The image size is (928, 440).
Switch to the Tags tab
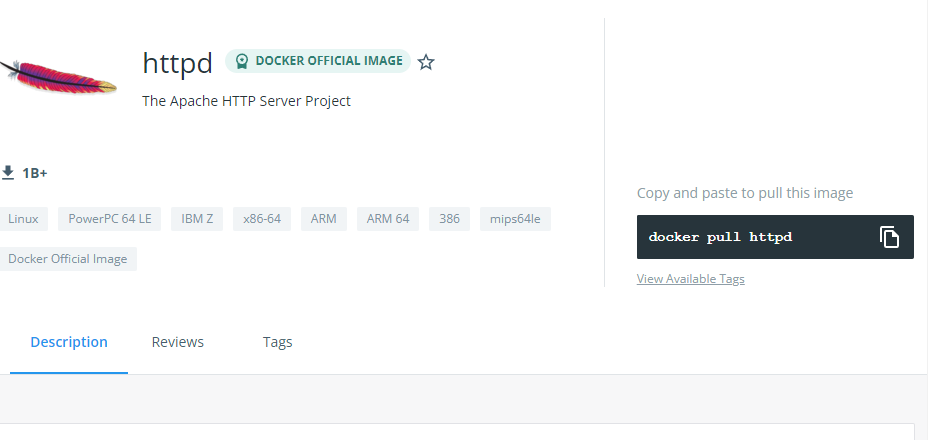278,342
